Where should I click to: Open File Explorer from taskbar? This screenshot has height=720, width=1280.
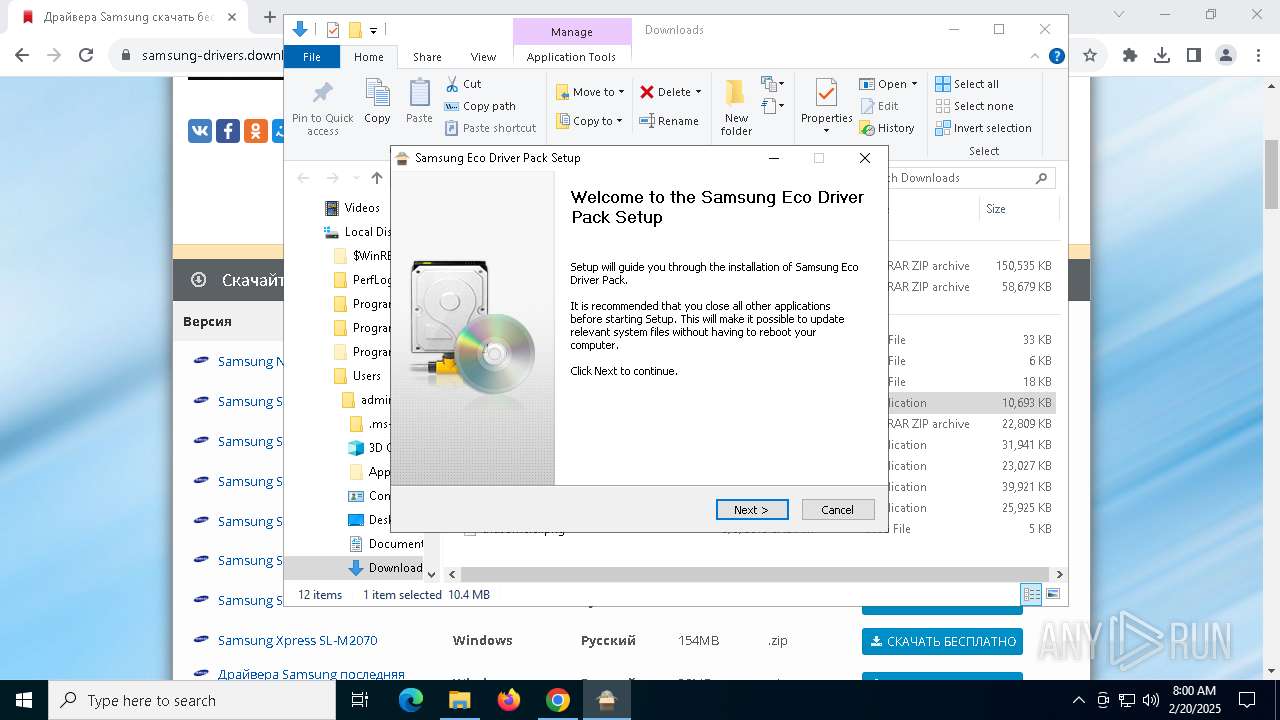[460, 700]
